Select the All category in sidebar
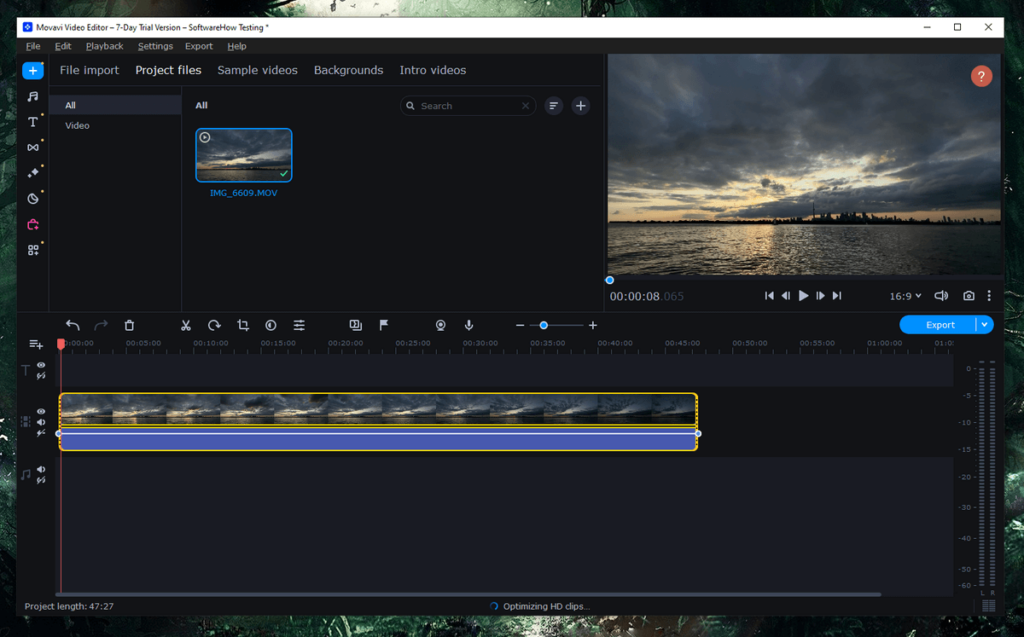The height and width of the screenshot is (637, 1024). pos(115,105)
